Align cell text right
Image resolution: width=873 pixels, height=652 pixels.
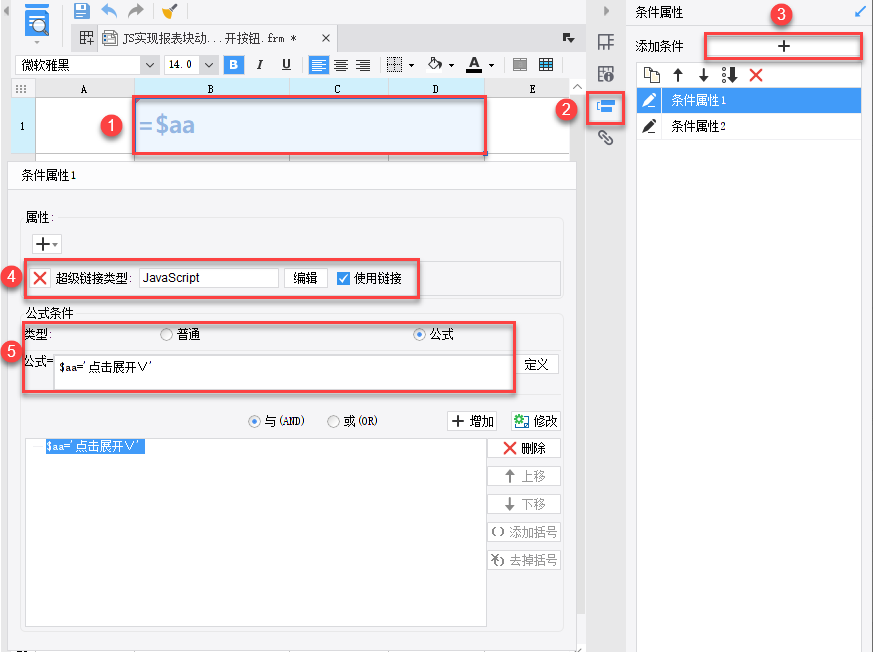[363, 65]
